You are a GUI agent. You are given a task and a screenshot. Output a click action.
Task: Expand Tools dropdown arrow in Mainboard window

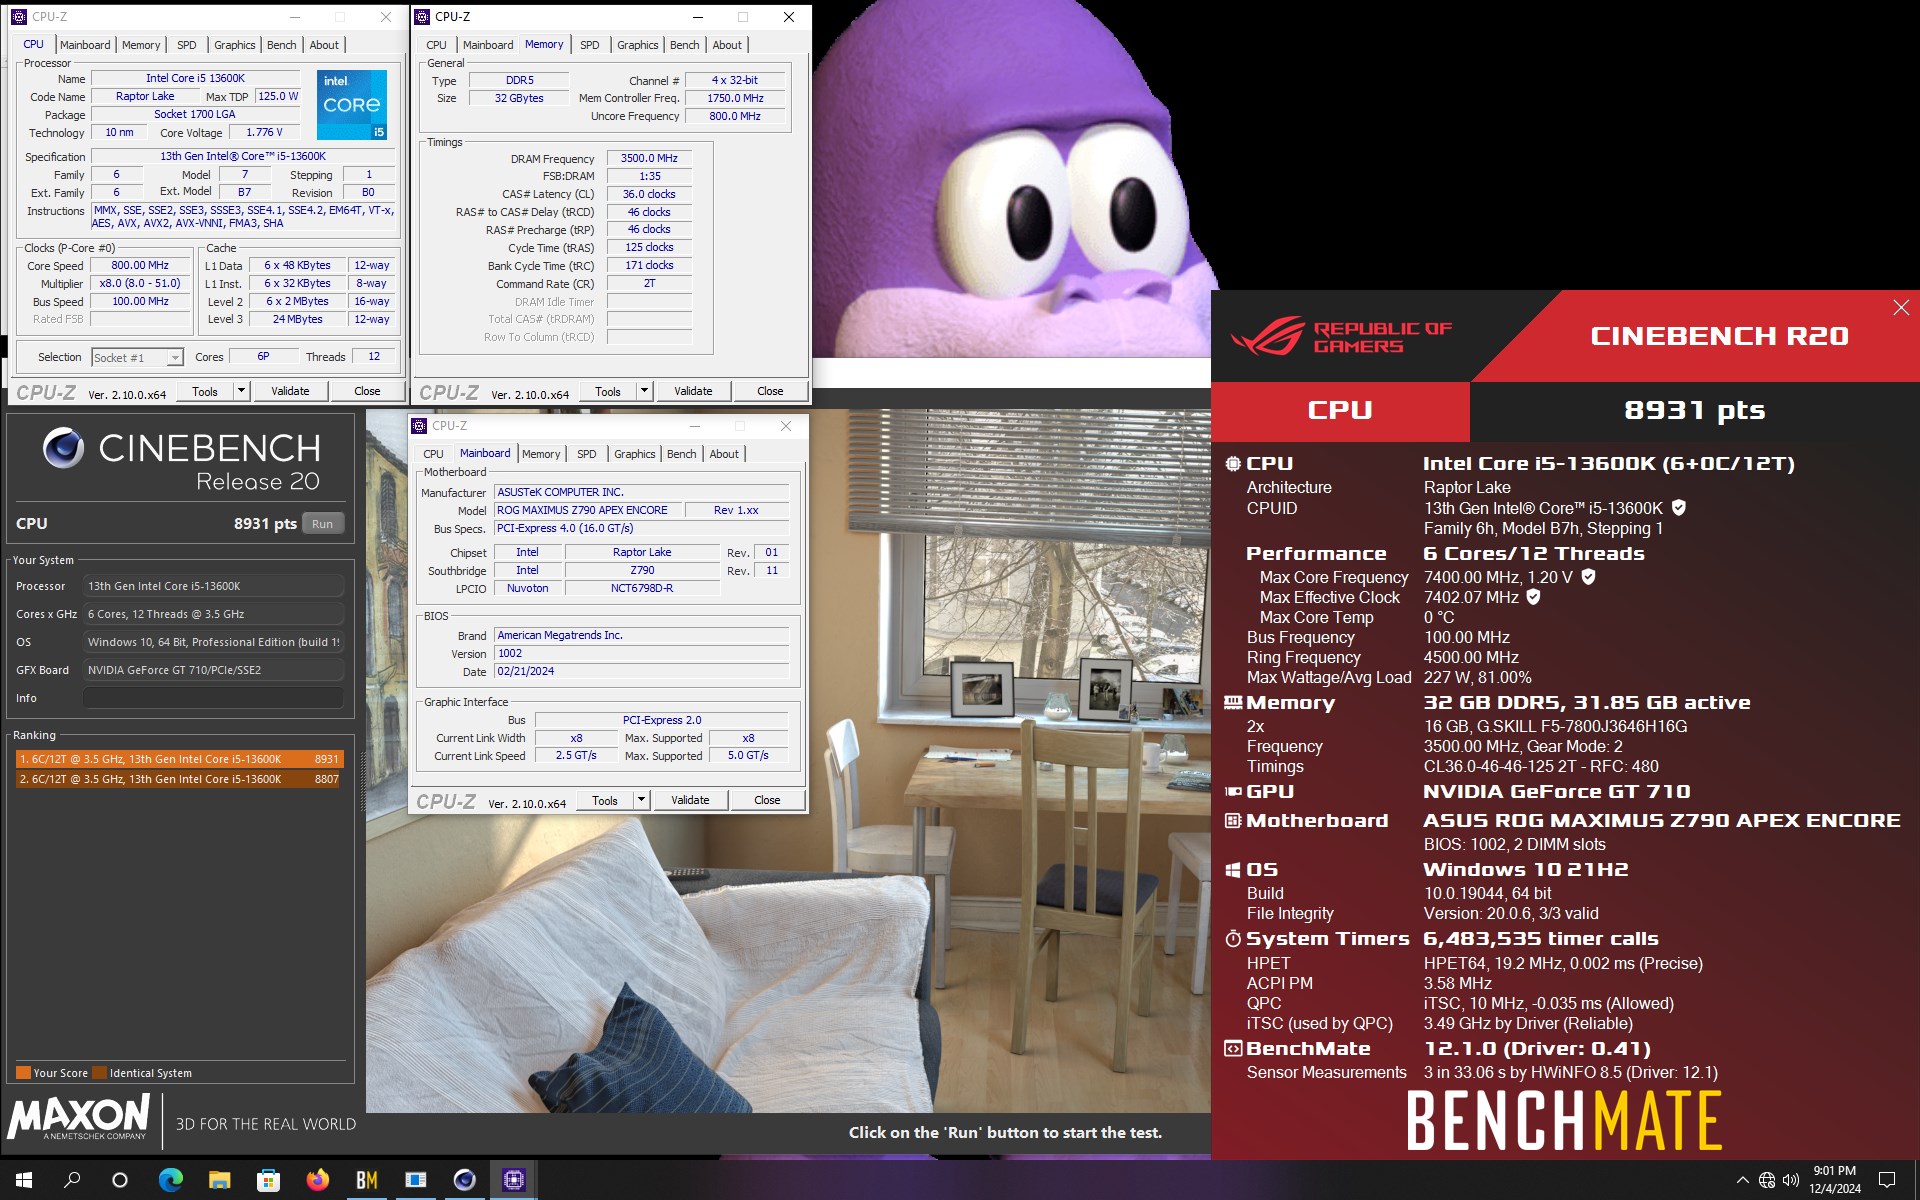coord(641,800)
